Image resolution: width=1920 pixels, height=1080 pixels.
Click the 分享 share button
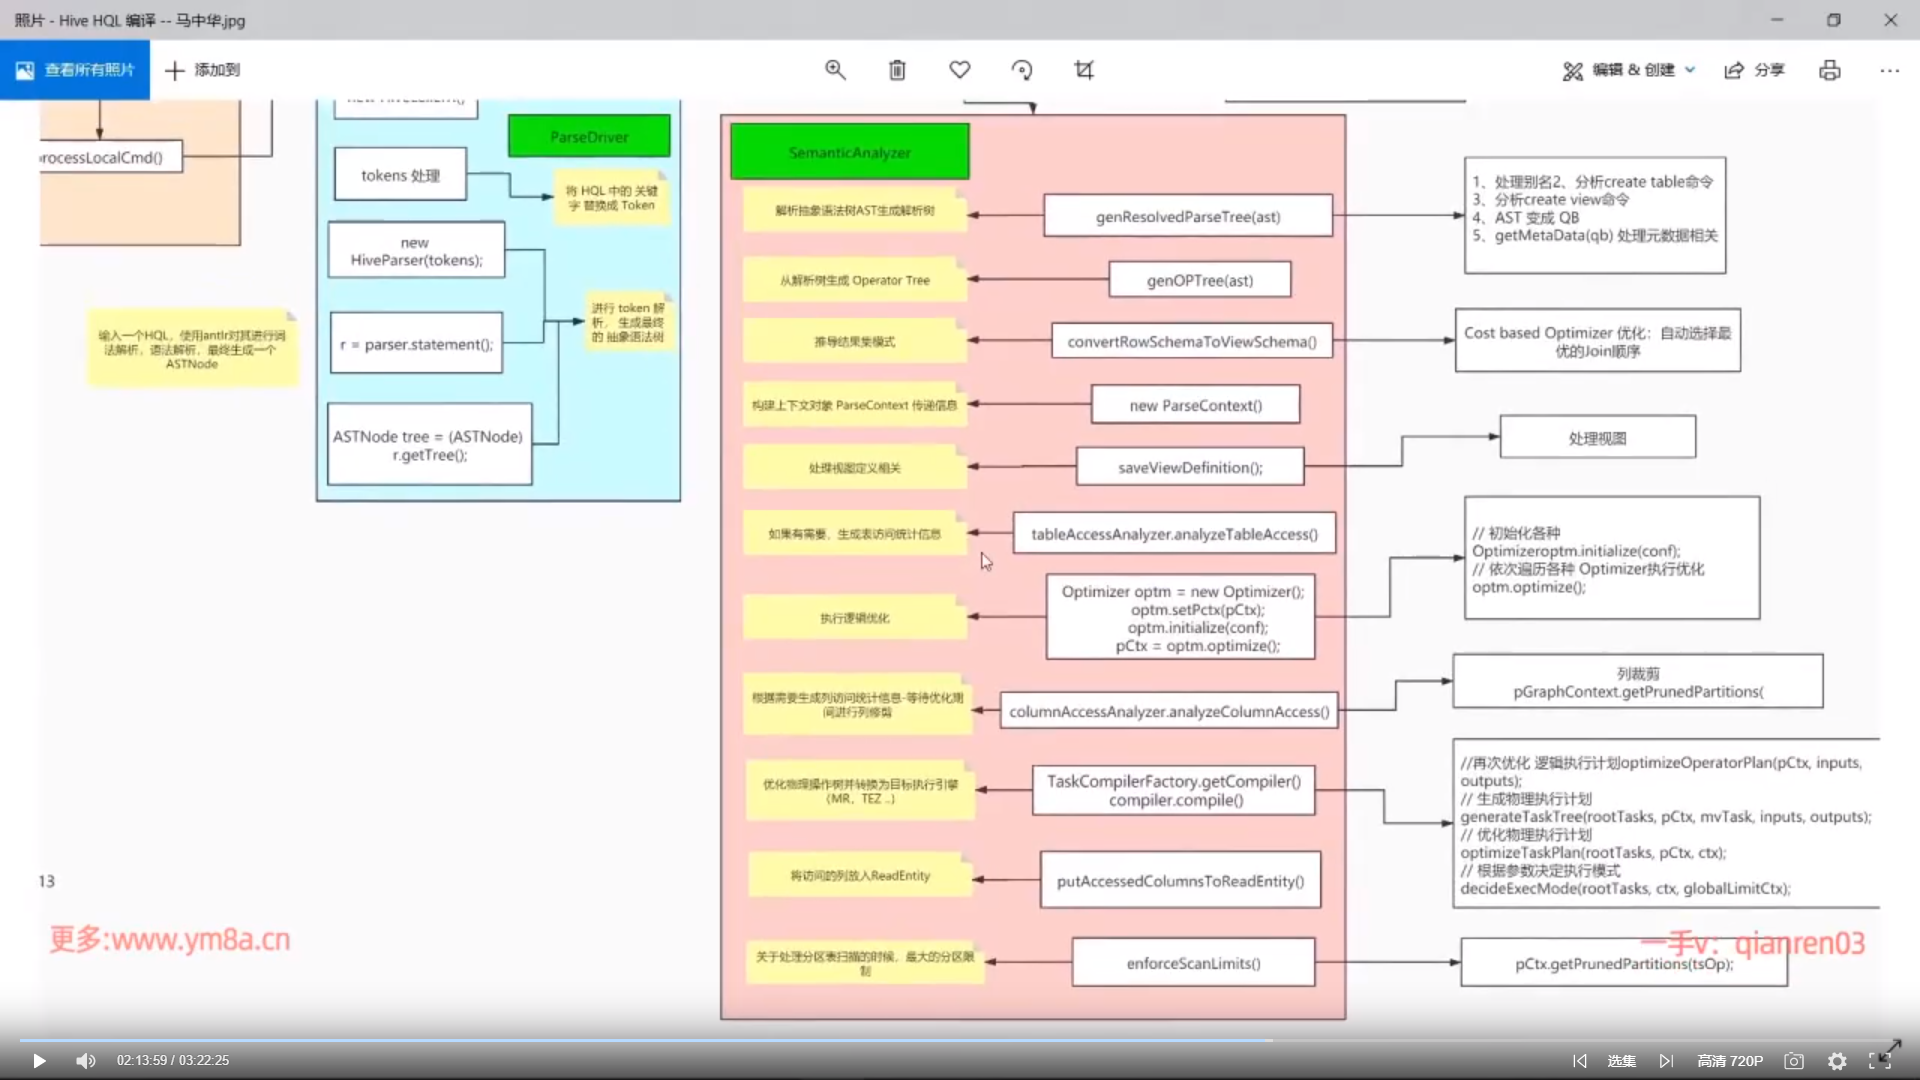pos(1755,70)
